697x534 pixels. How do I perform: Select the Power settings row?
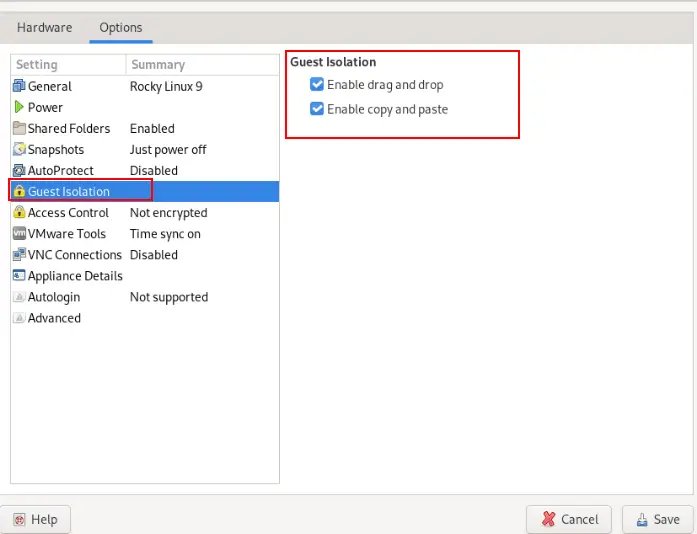pyautogui.click(x=145, y=107)
